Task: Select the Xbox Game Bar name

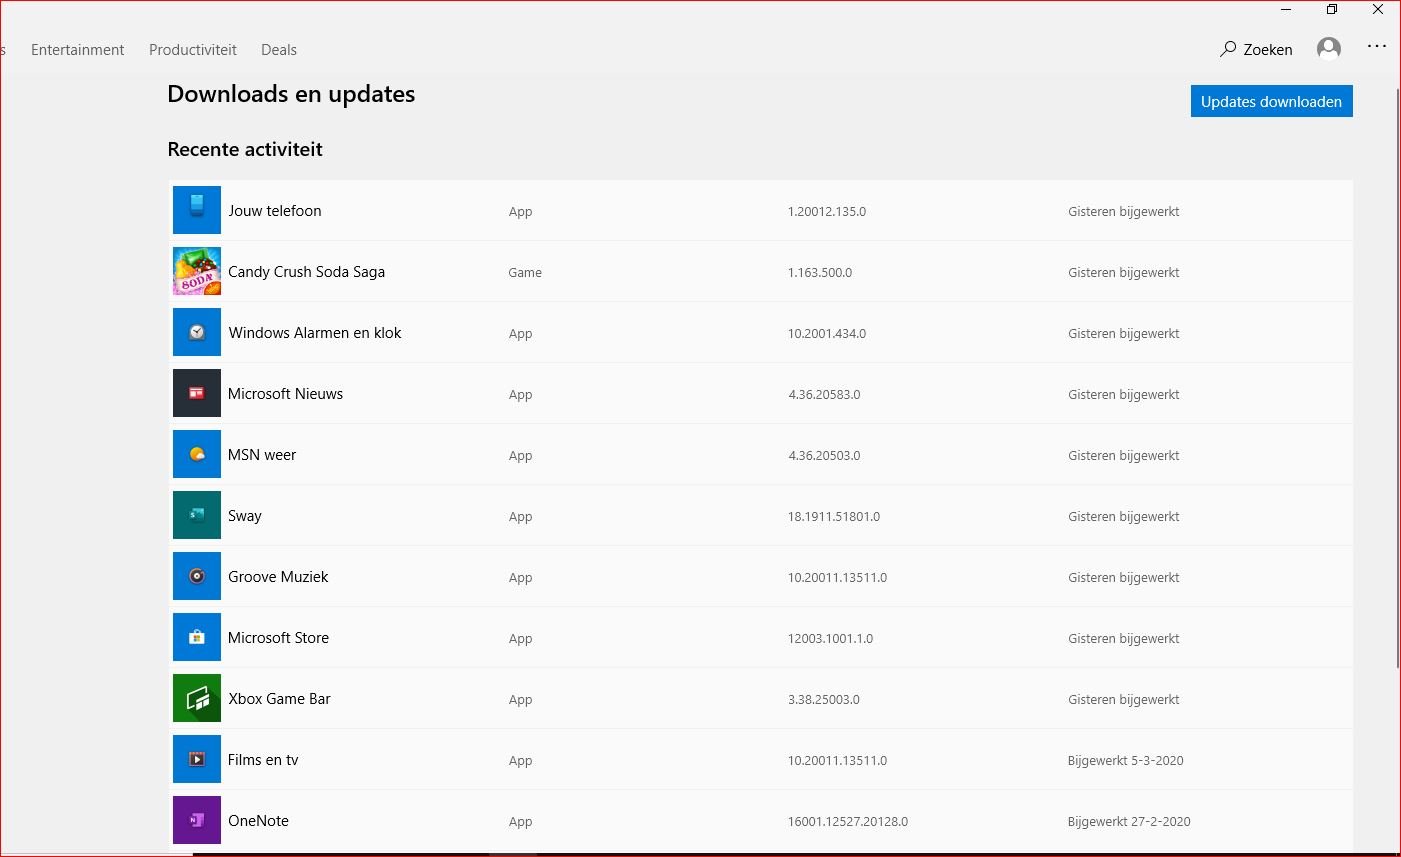Action: click(x=279, y=699)
